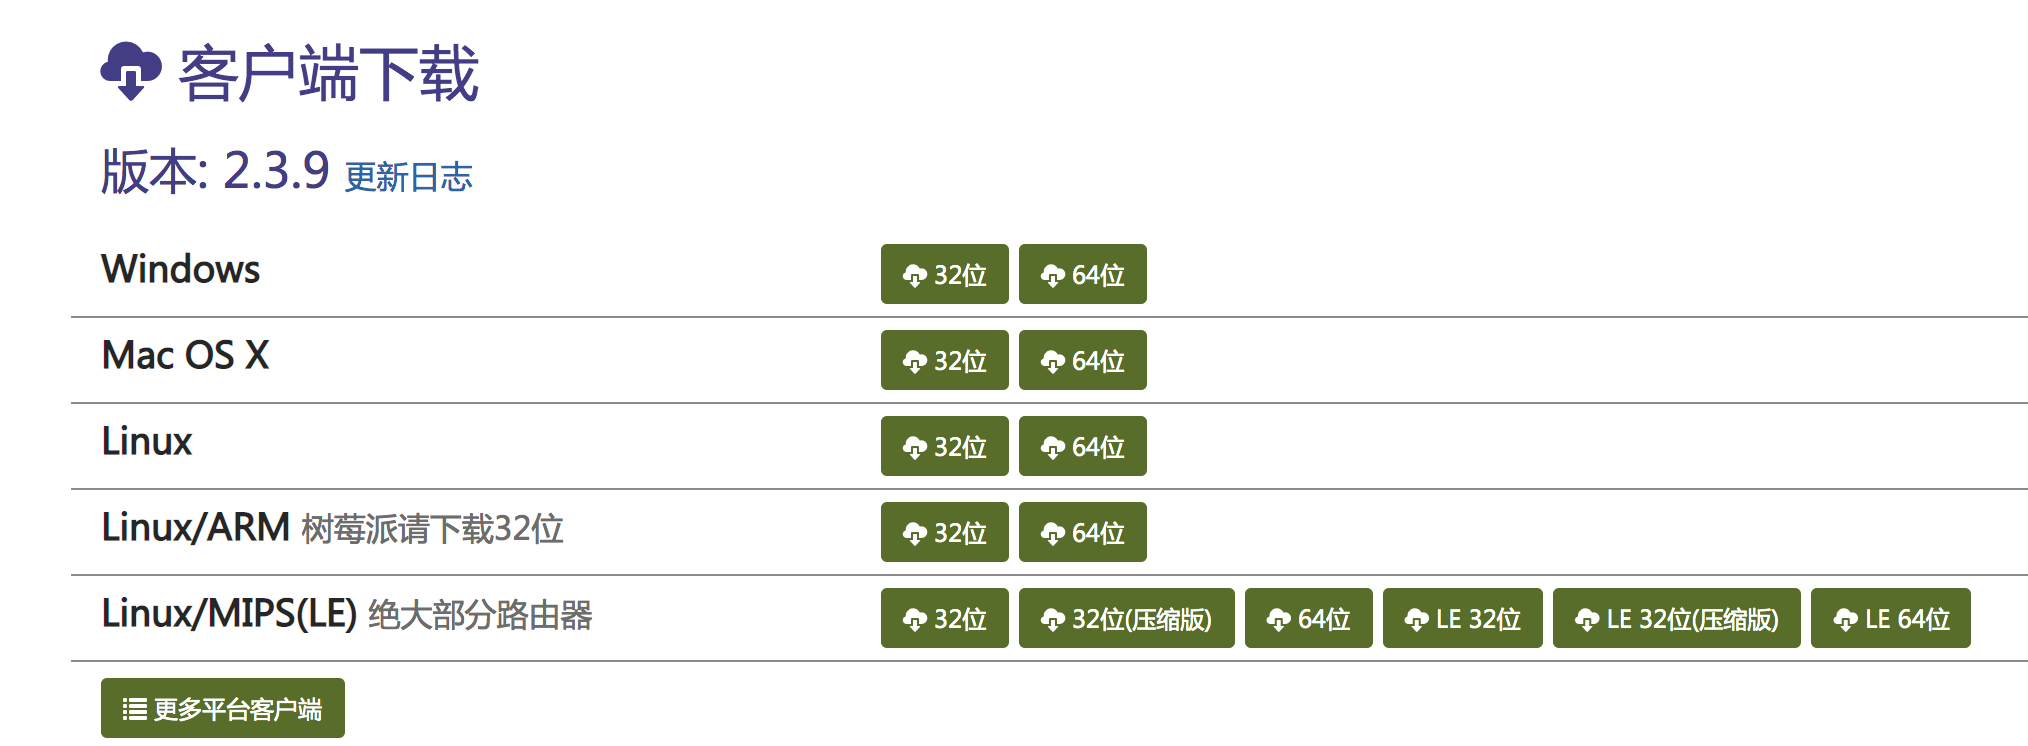Download Linux 32位 client
Image resolution: width=2028 pixels, height=746 pixels.
point(944,446)
